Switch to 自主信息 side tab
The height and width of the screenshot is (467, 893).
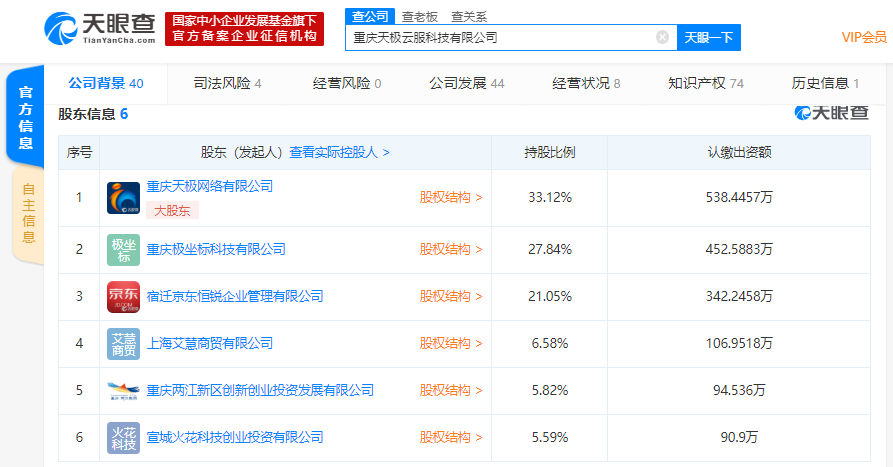(27, 214)
